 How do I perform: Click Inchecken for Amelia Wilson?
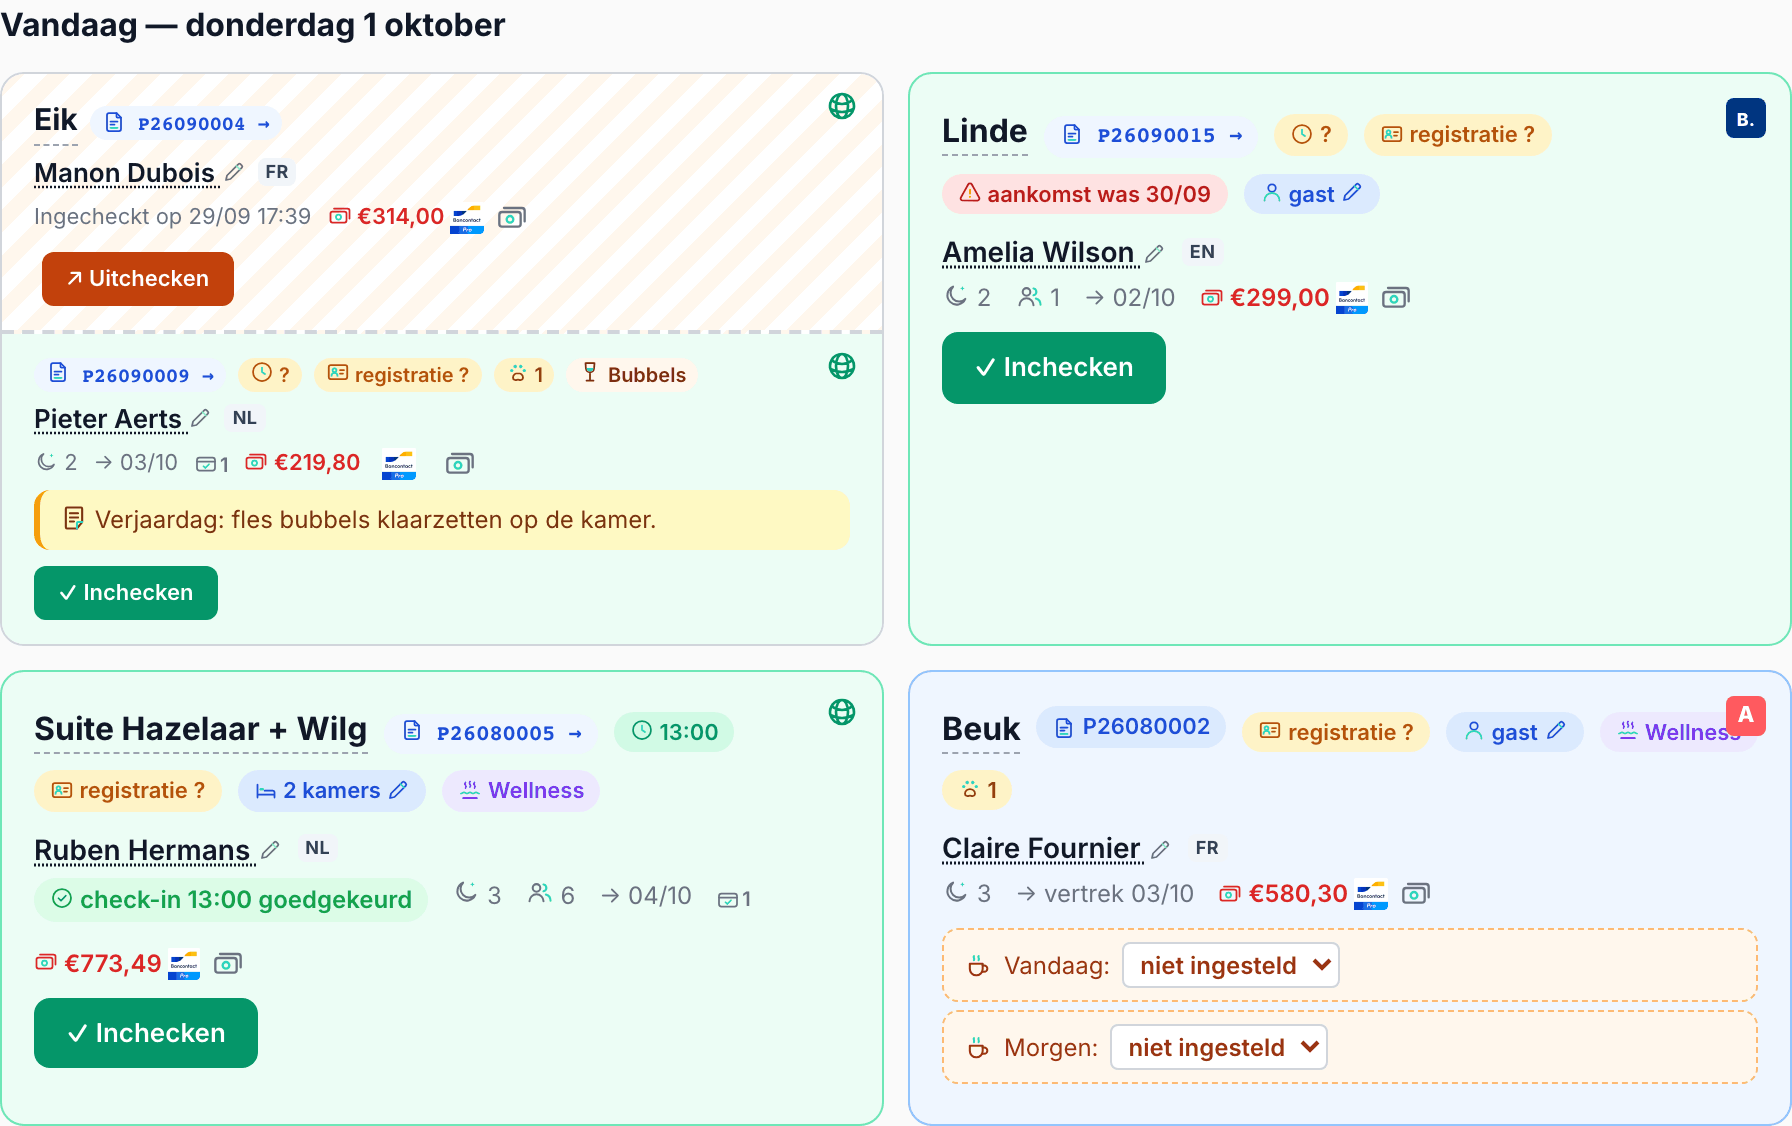point(1054,368)
